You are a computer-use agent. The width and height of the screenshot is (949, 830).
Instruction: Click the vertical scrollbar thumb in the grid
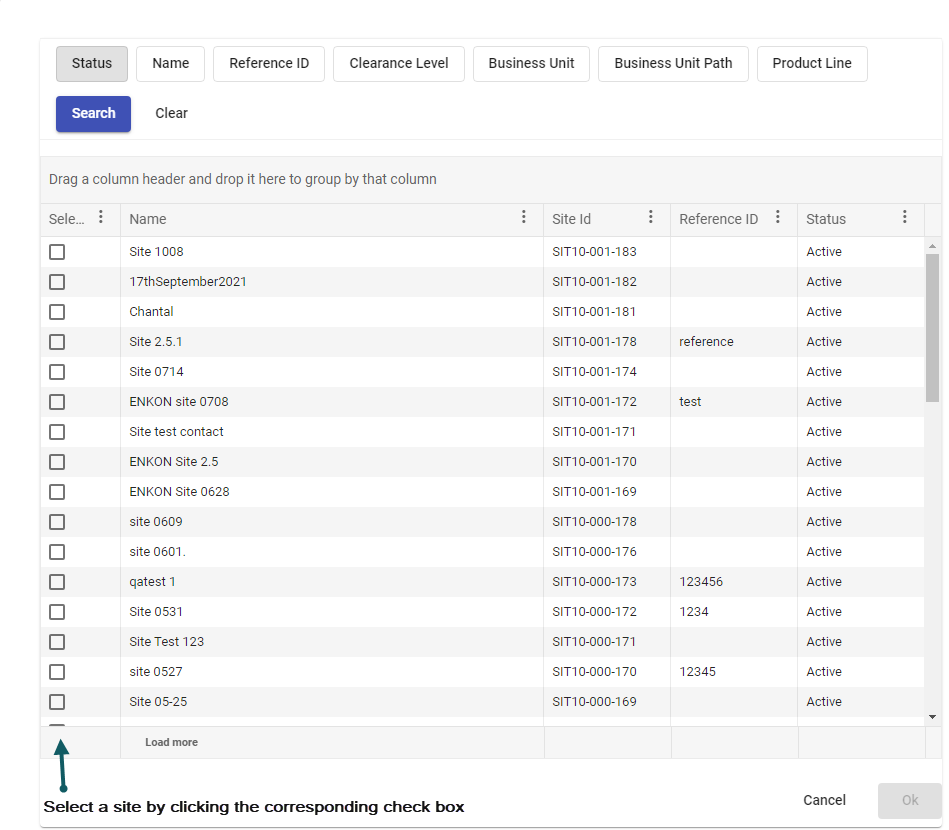(933, 327)
